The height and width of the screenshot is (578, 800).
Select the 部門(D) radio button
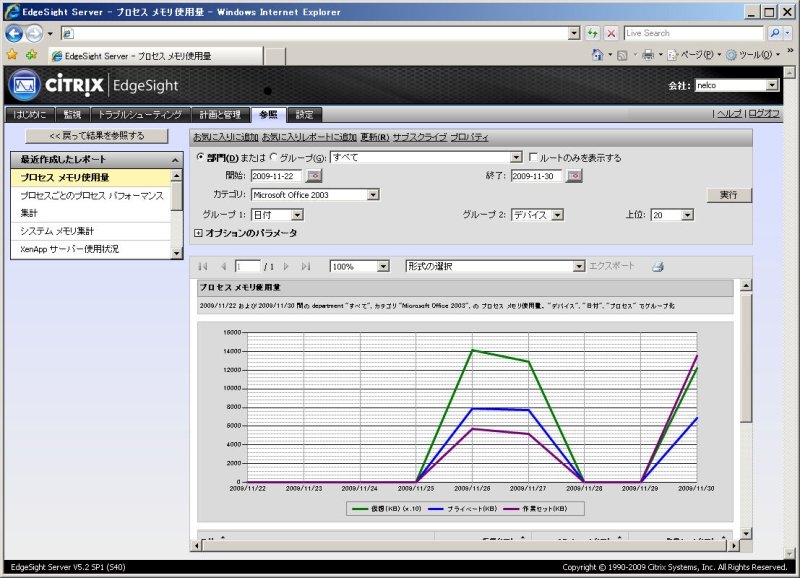(200, 157)
